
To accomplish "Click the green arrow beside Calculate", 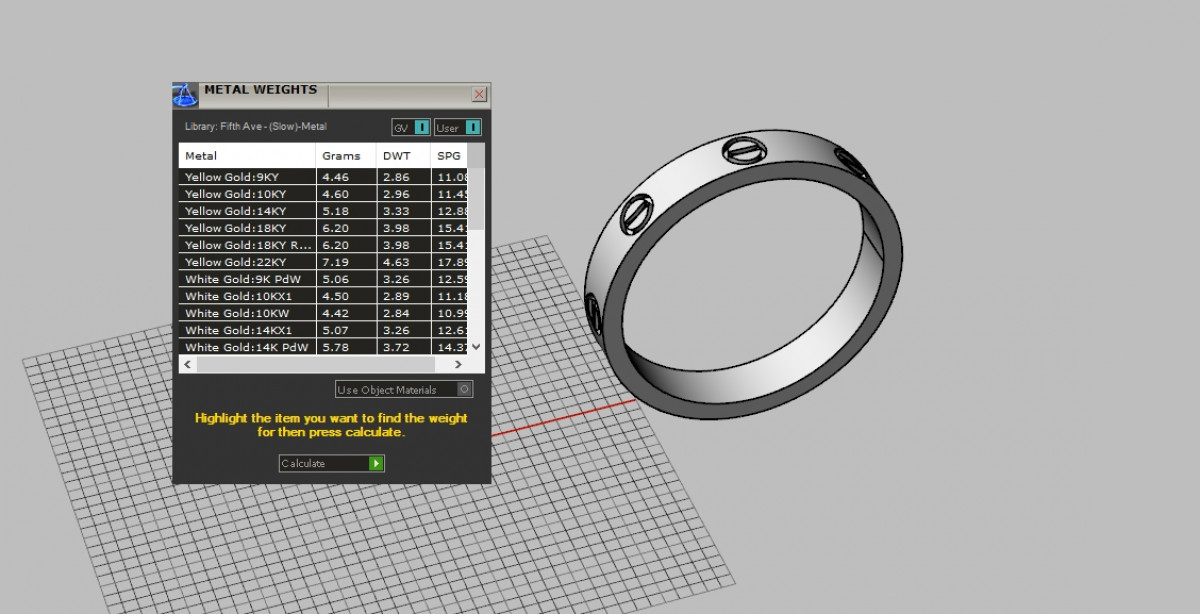I will (x=376, y=463).
